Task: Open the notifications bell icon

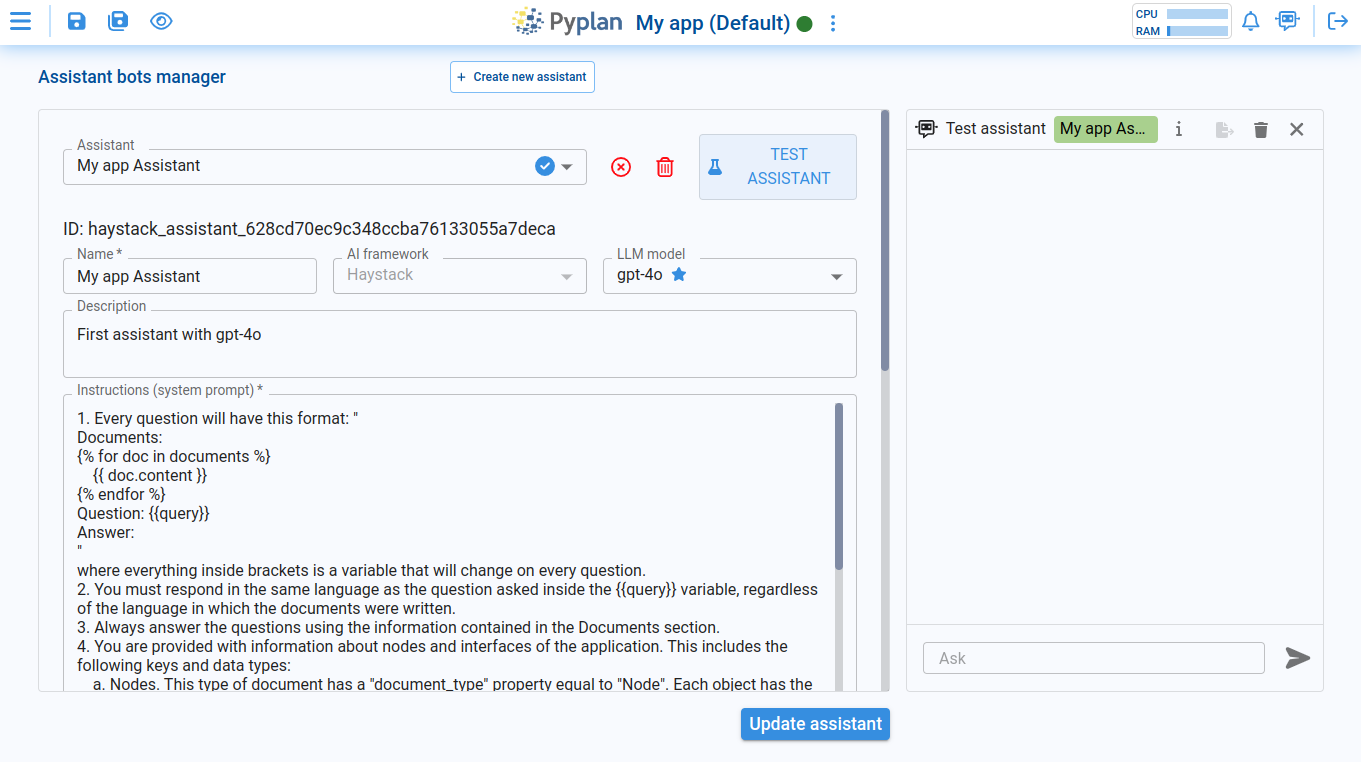Action: (x=1250, y=20)
